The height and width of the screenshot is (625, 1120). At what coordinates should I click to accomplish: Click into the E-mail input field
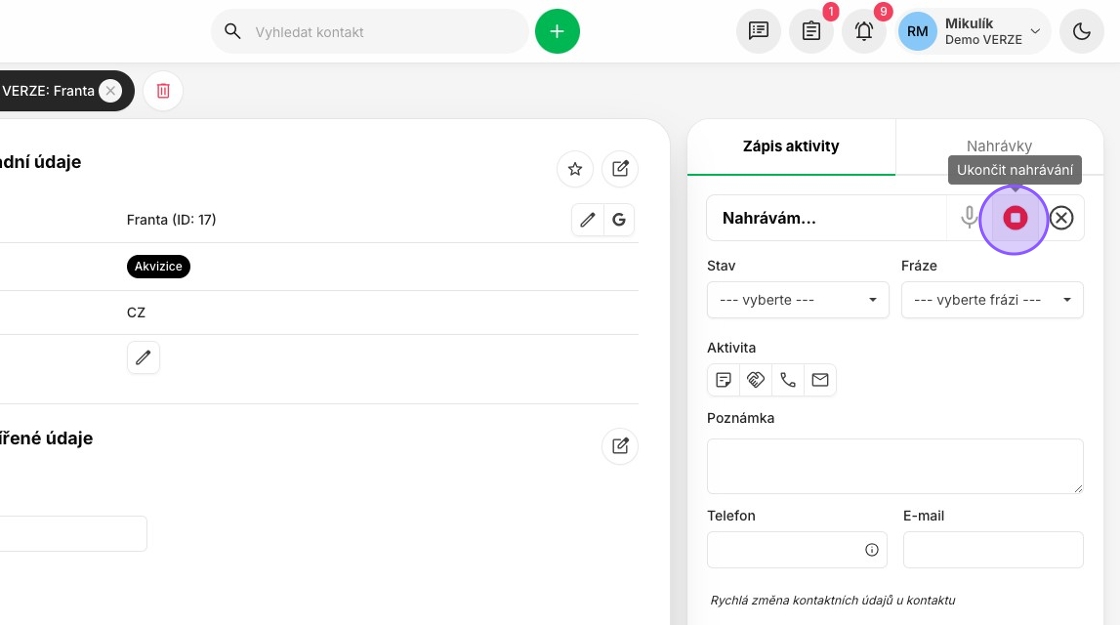click(993, 550)
